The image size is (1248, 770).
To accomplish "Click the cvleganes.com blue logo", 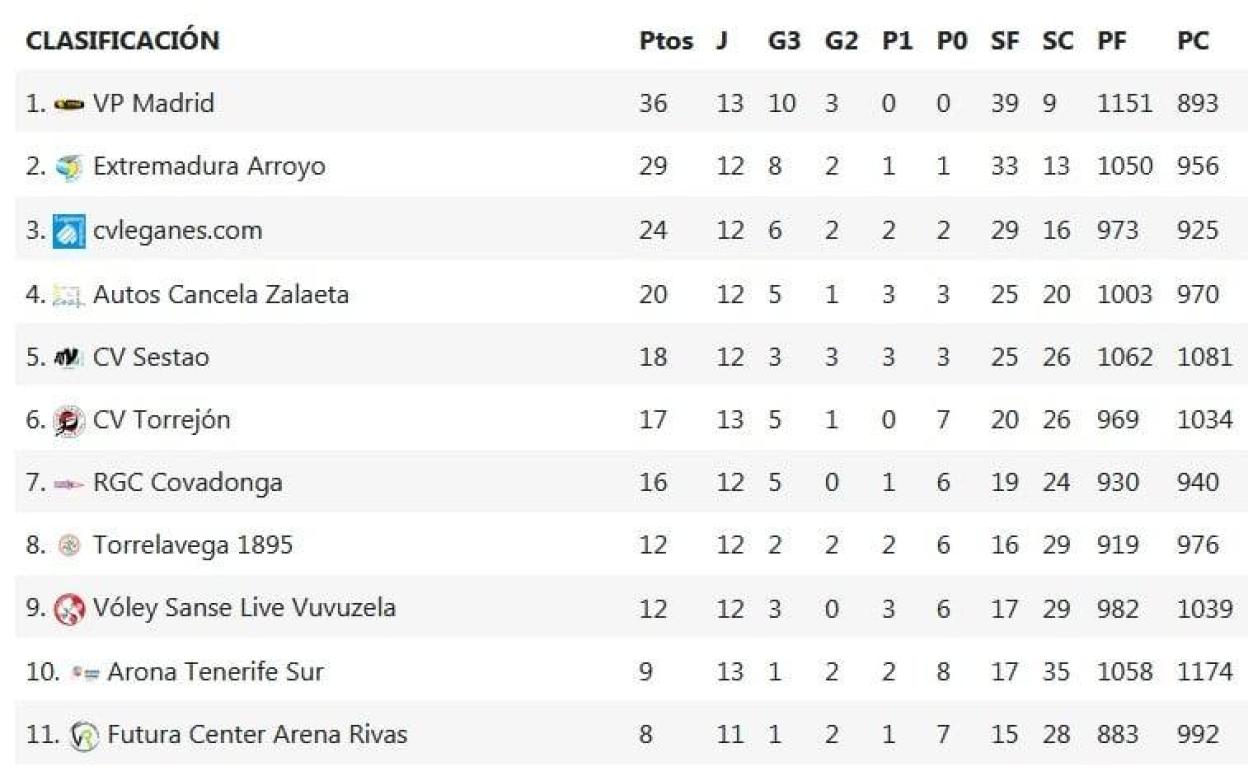I will click(69, 231).
